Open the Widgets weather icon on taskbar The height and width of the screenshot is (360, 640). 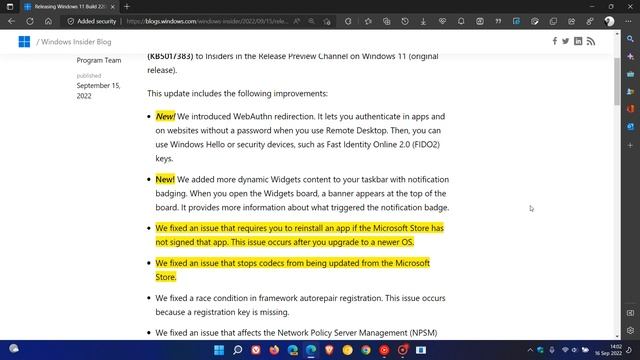[x=14, y=349]
